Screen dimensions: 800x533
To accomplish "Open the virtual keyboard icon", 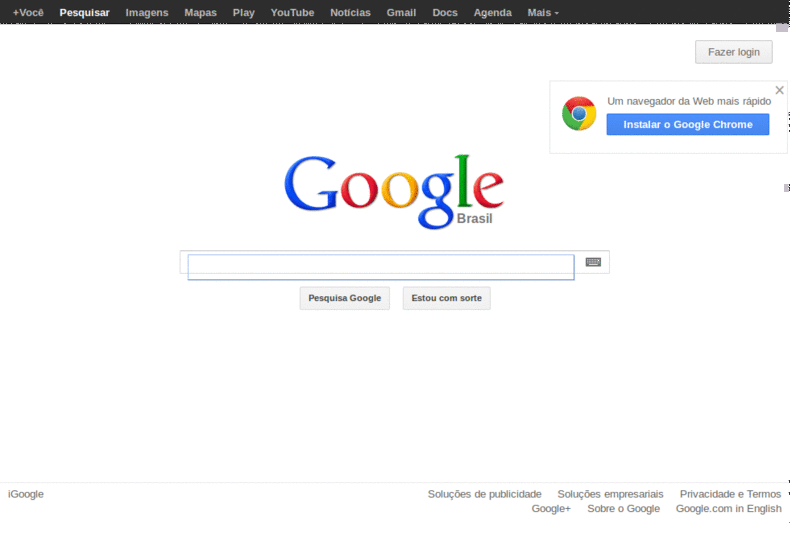I will click(593, 262).
